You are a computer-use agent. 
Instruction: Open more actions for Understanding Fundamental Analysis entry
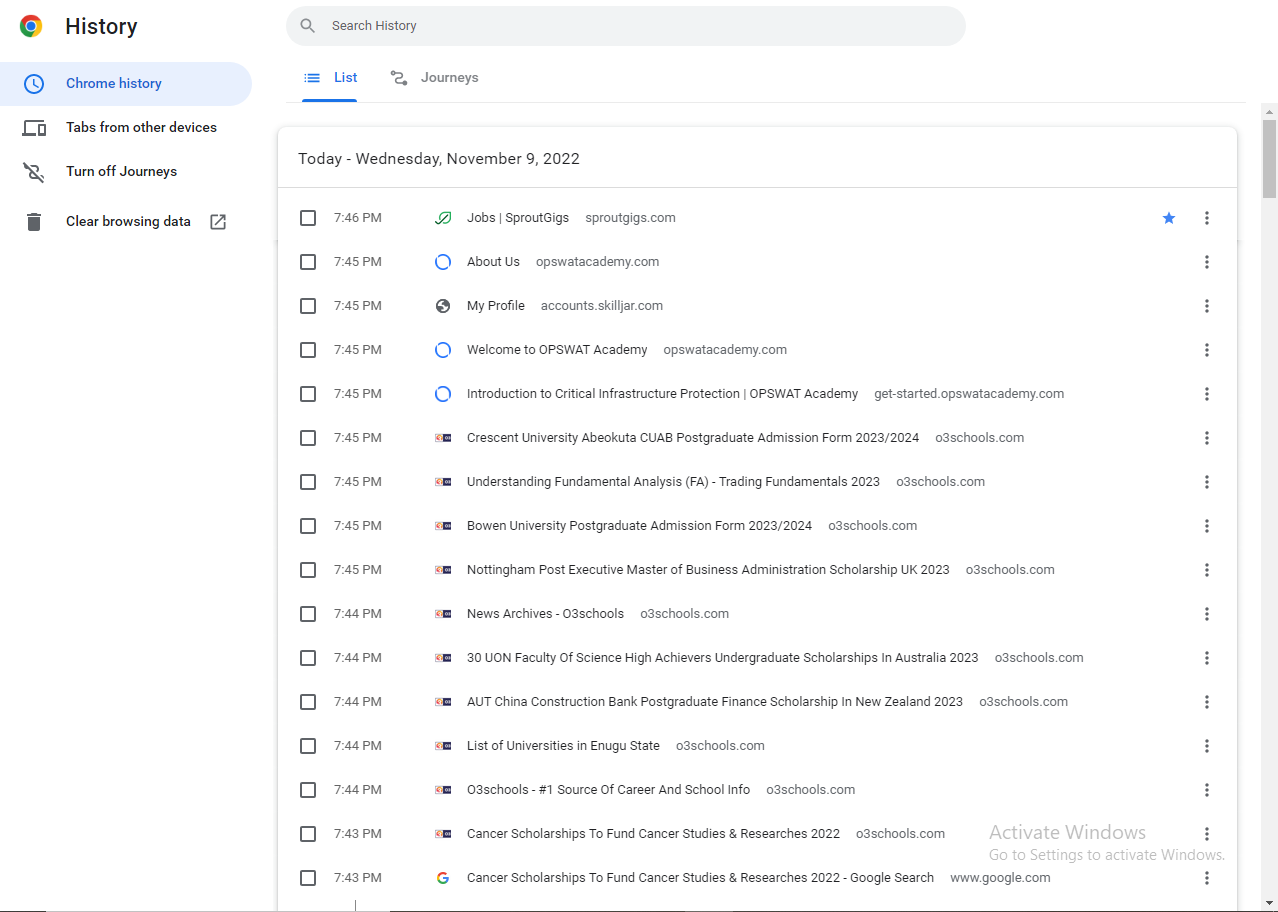pos(1207,482)
